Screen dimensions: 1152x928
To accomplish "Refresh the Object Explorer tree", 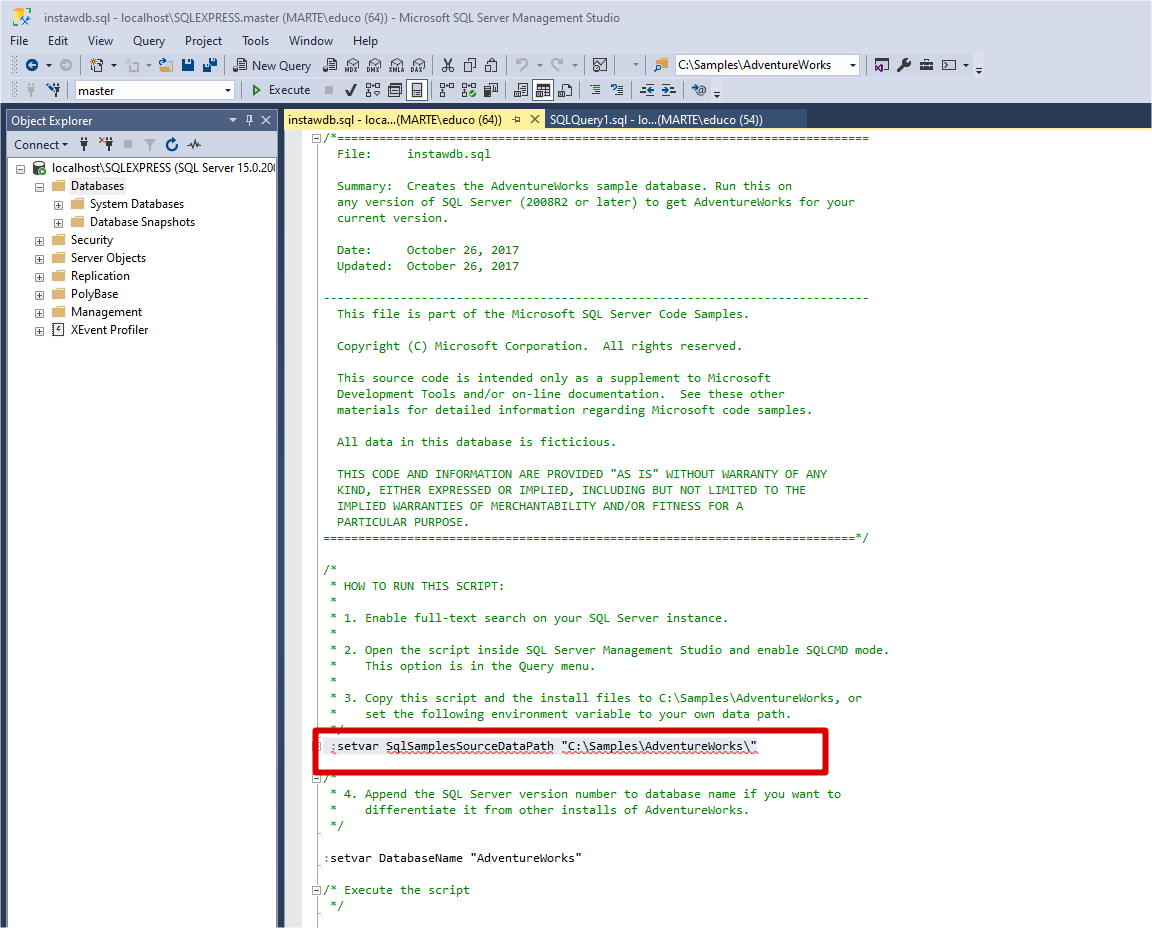I will coord(172,145).
